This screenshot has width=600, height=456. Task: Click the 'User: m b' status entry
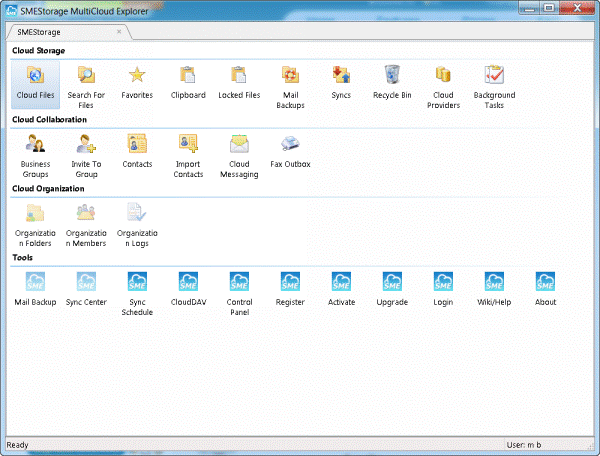pyautogui.click(x=524, y=445)
